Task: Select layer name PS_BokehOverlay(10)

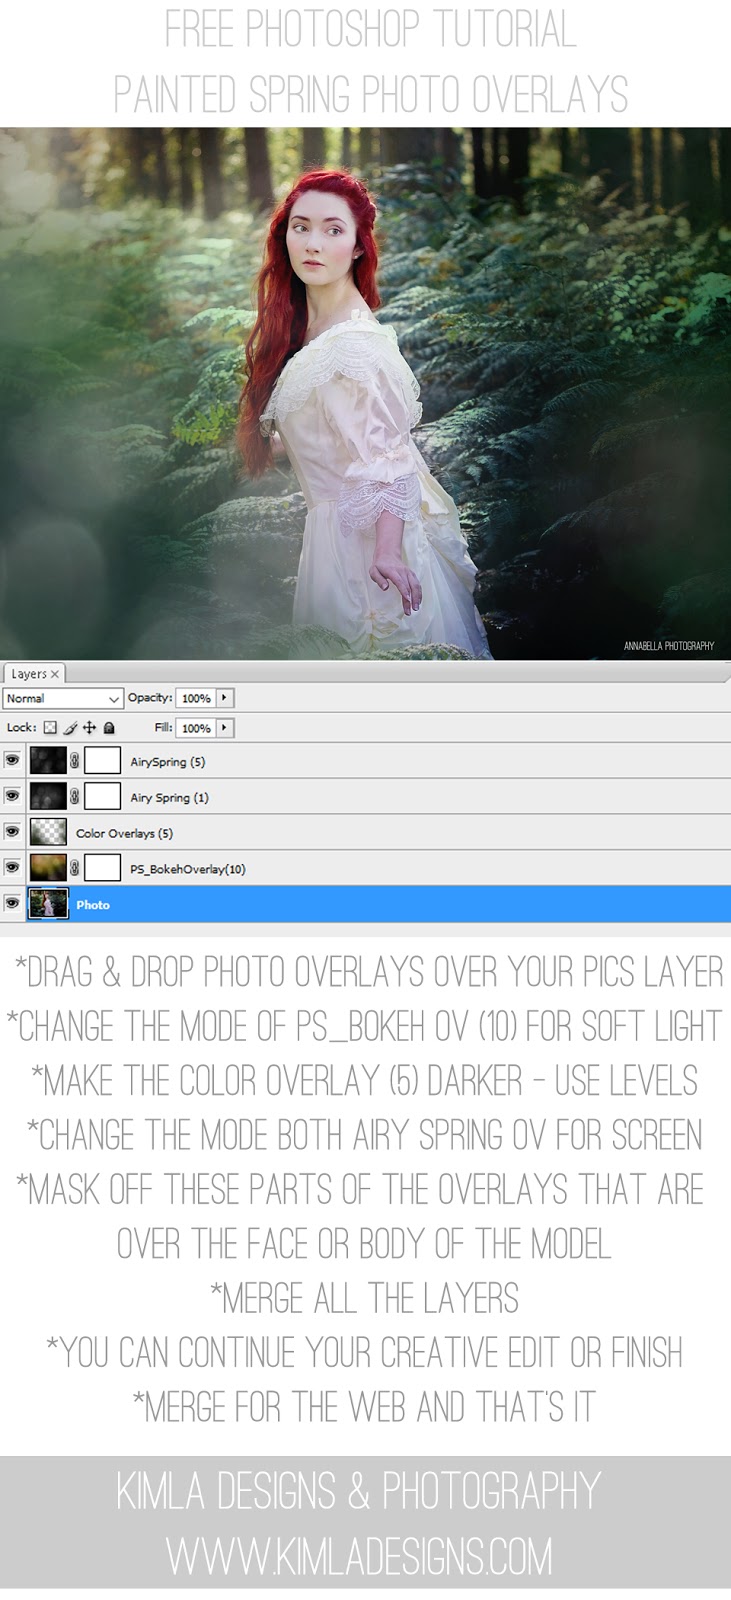Action: click(x=188, y=869)
